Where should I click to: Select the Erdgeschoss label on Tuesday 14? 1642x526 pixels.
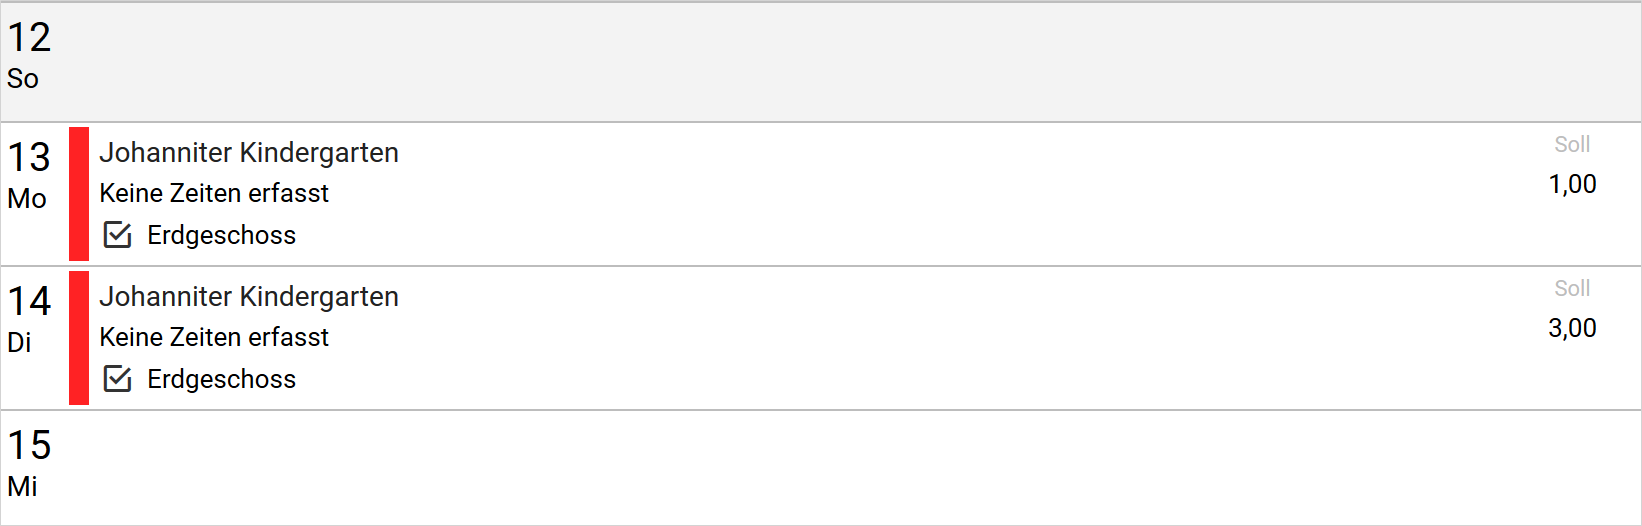pyautogui.click(x=221, y=379)
